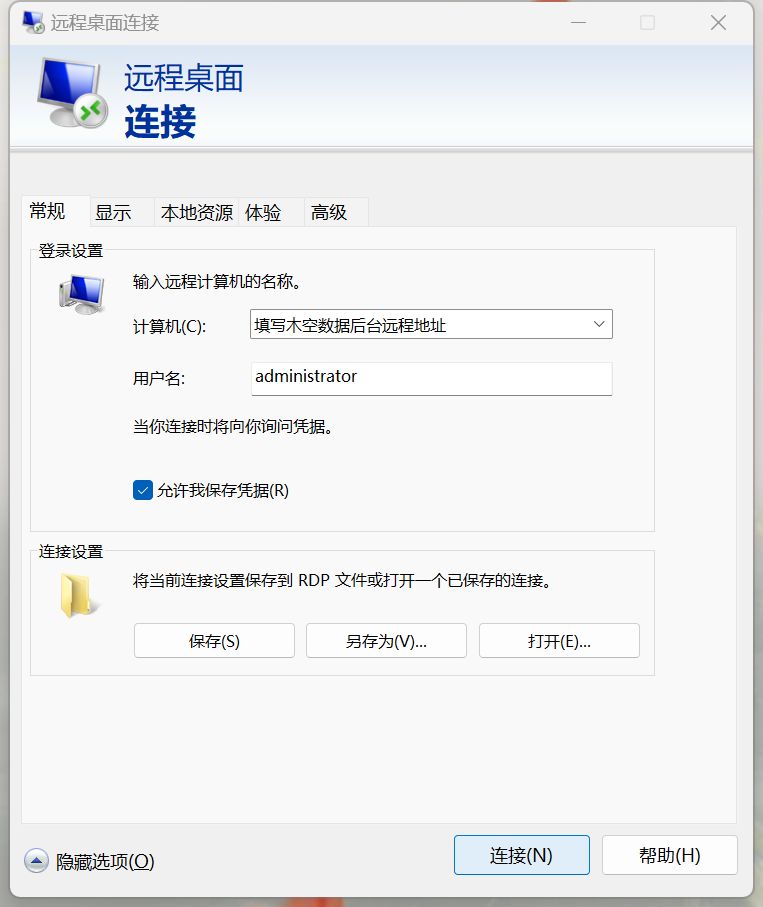
Task: Click the text 当你连接时将向你询问凭据。
Action: [233, 427]
